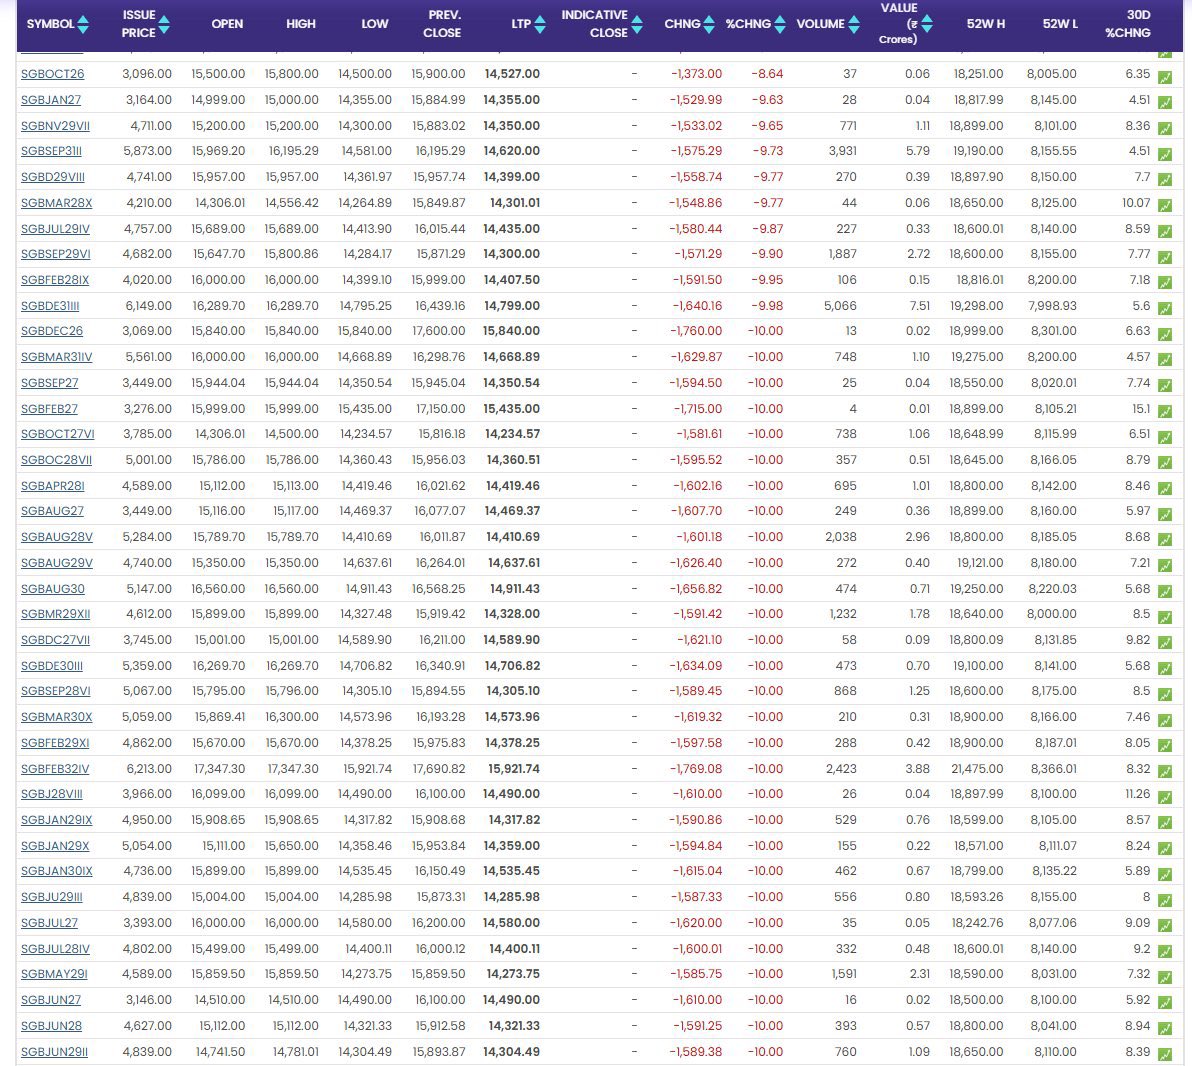Click the HIGH column header

[x=301, y=24]
